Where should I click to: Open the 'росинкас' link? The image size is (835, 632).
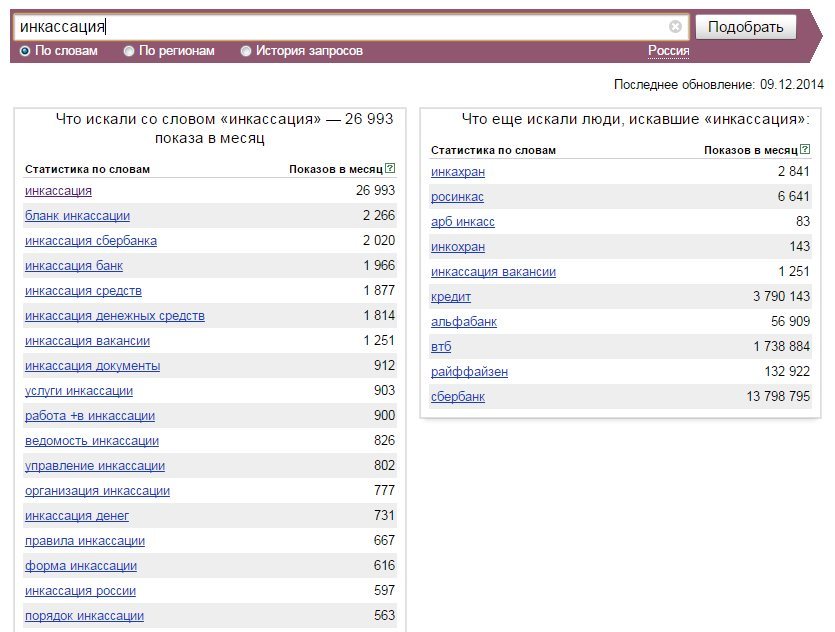(457, 197)
